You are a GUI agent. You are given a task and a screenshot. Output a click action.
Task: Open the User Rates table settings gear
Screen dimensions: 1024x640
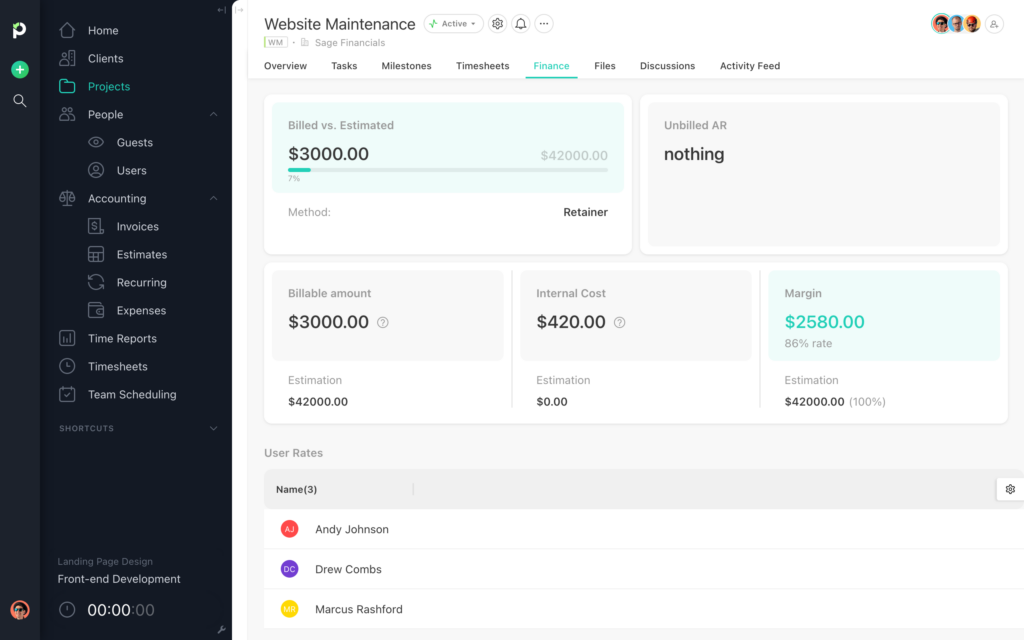(x=1010, y=489)
